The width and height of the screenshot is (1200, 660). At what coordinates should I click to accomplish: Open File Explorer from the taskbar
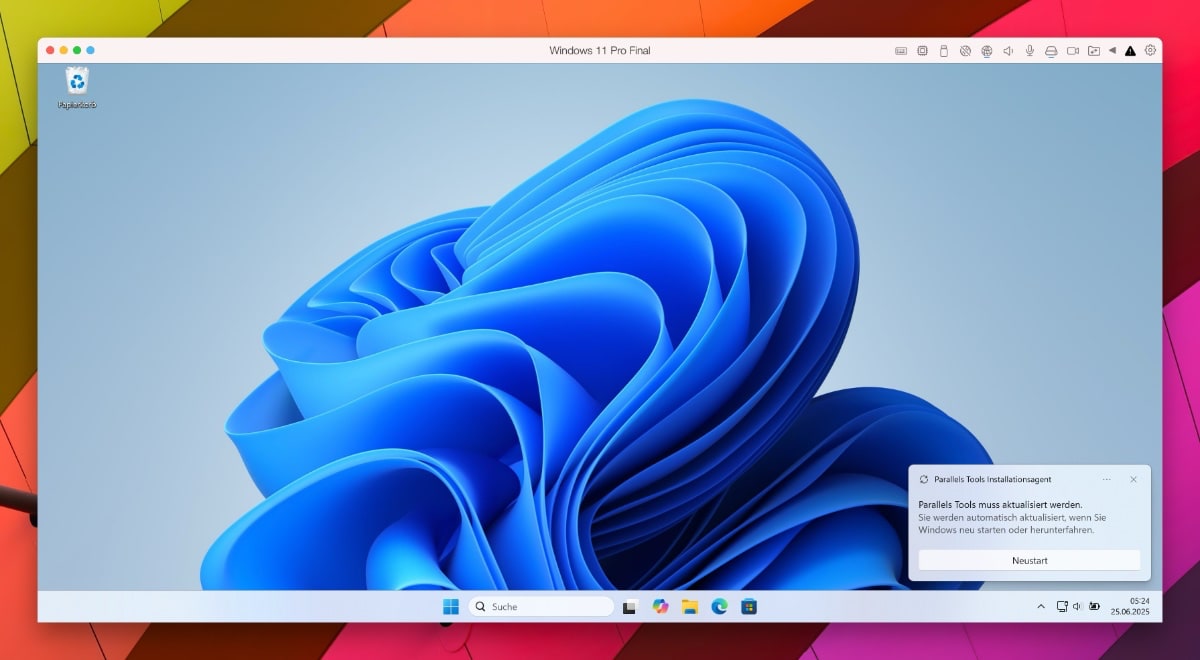[689, 606]
